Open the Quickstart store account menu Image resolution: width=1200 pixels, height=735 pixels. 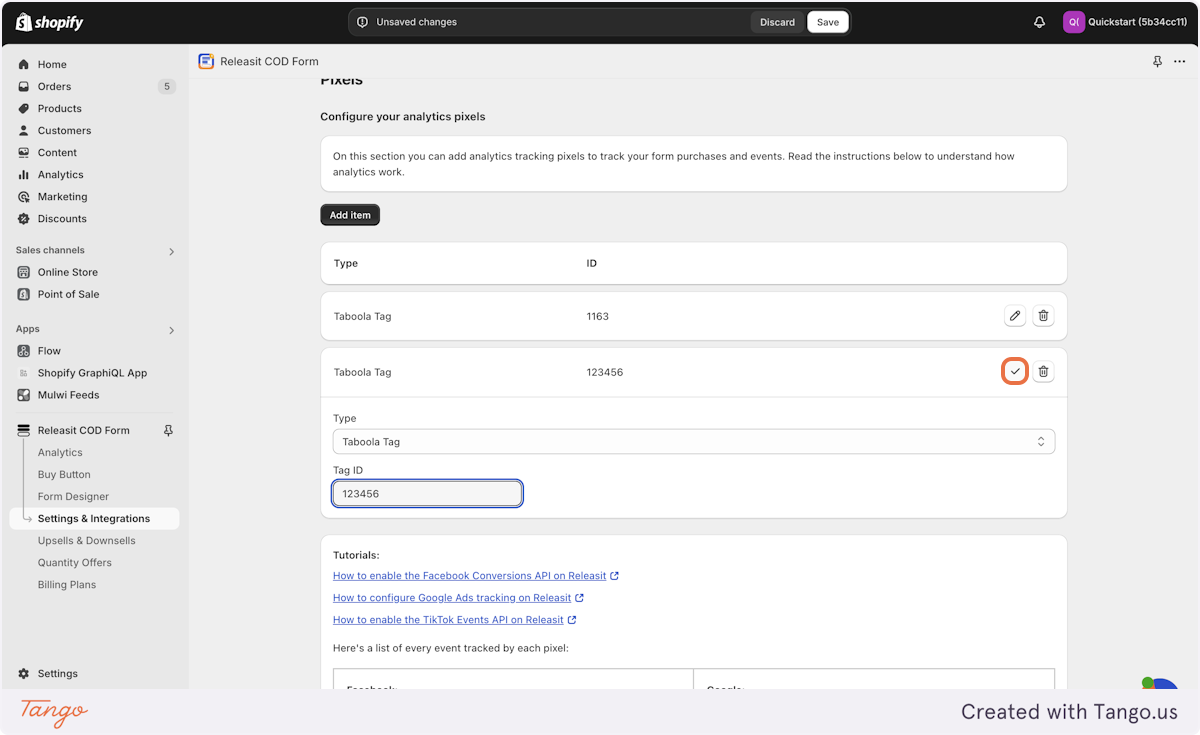pyautogui.click(x=1126, y=22)
